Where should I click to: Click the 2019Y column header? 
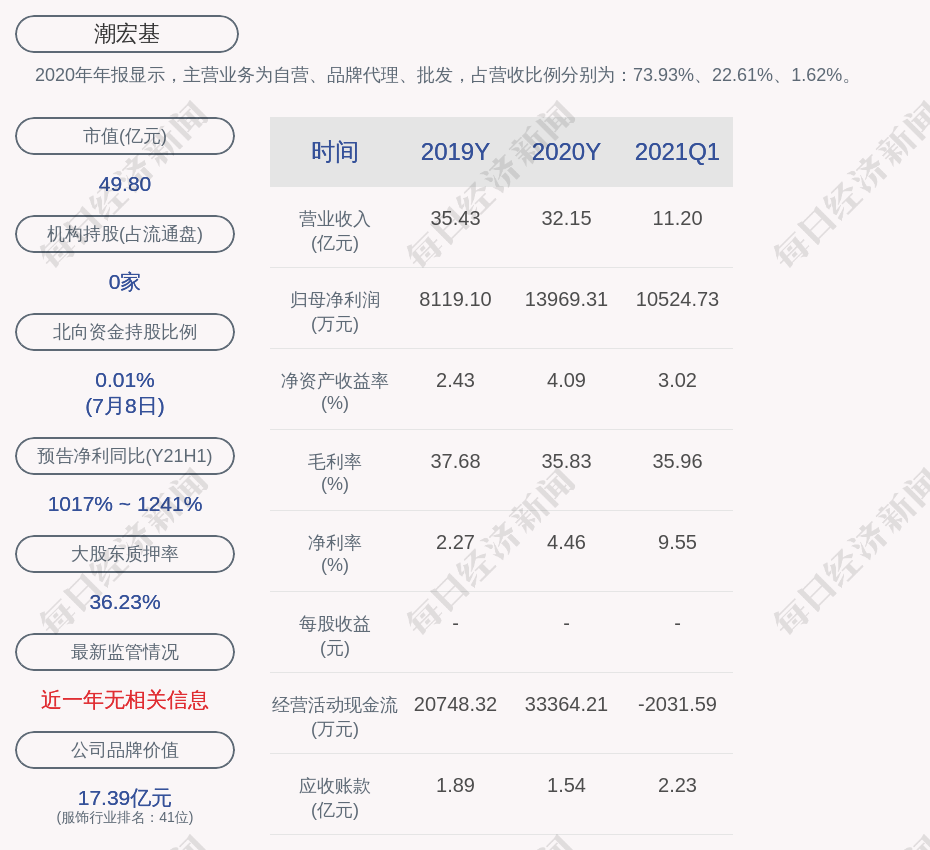pos(455,152)
